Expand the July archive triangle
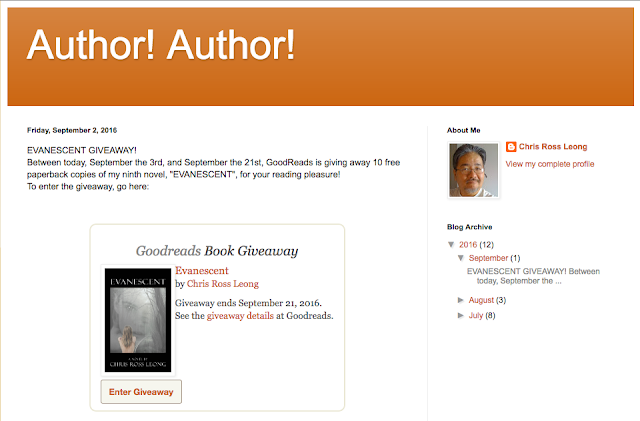The width and height of the screenshot is (640, 421). [461, 315]
